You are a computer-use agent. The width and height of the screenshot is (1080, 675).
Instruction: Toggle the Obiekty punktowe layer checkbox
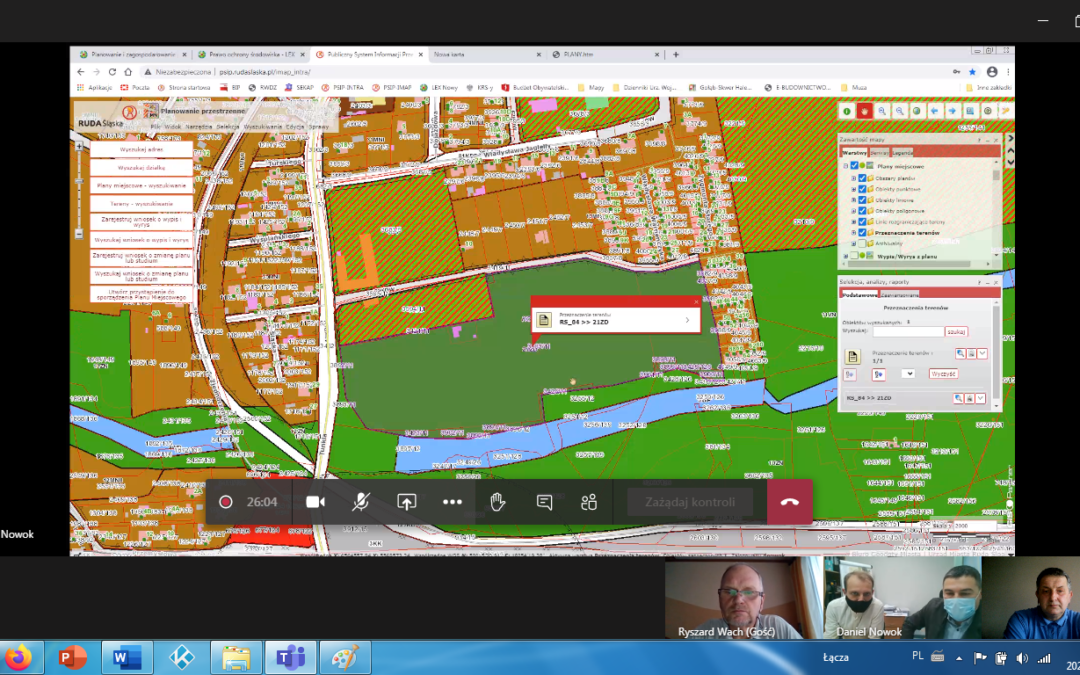[862, 189]
